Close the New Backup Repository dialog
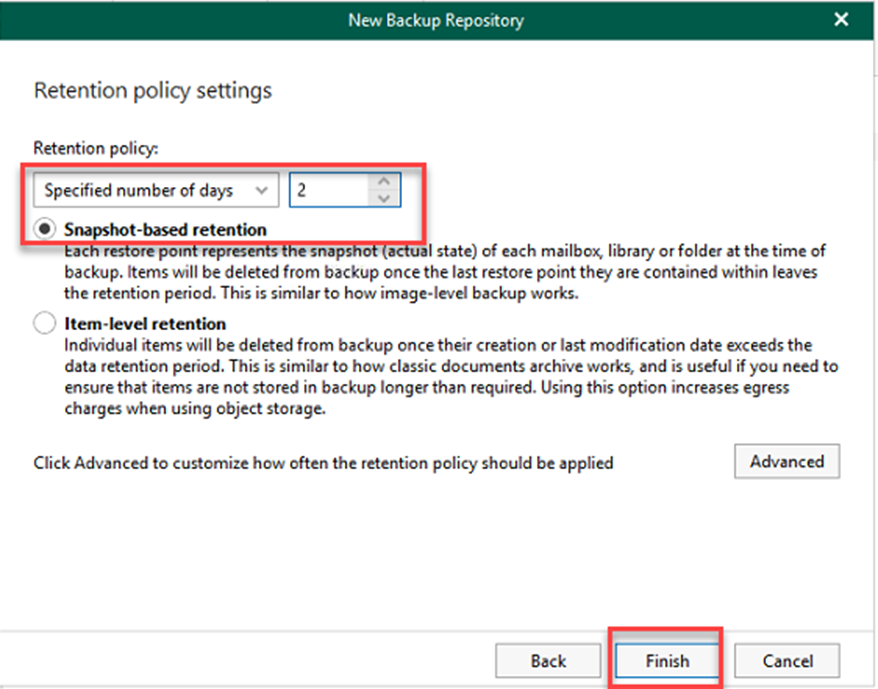Viewport: 878px width, 689px height. 842,20
